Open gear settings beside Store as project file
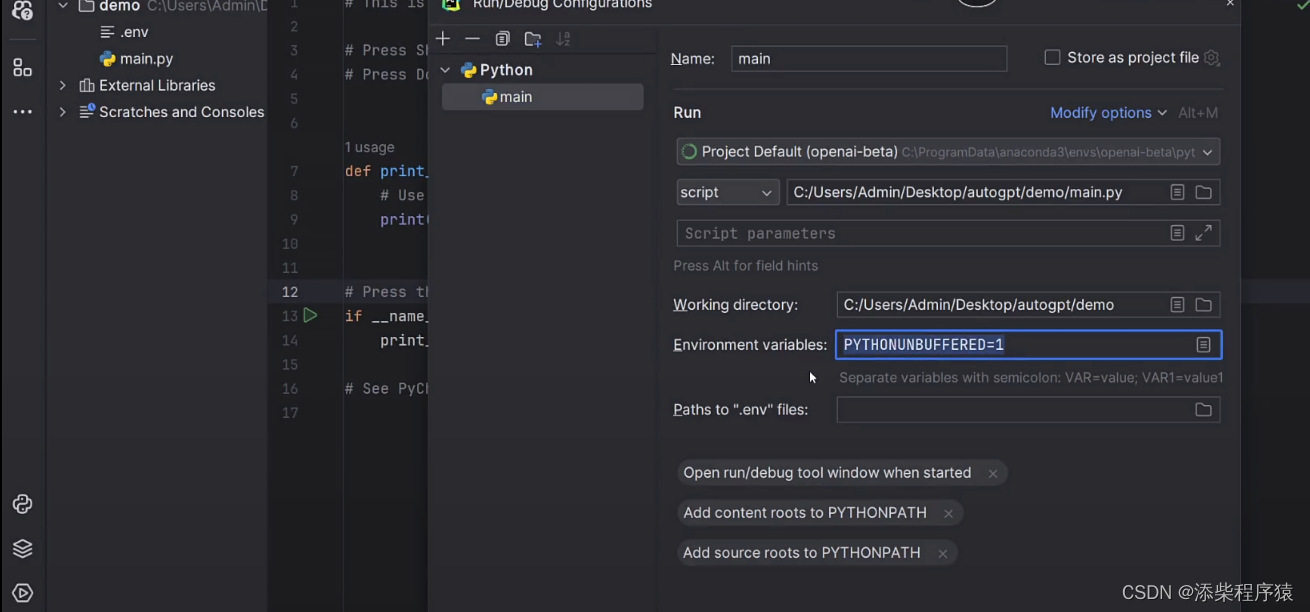This screenshot has width=1310, height=612. (1212, 58)
